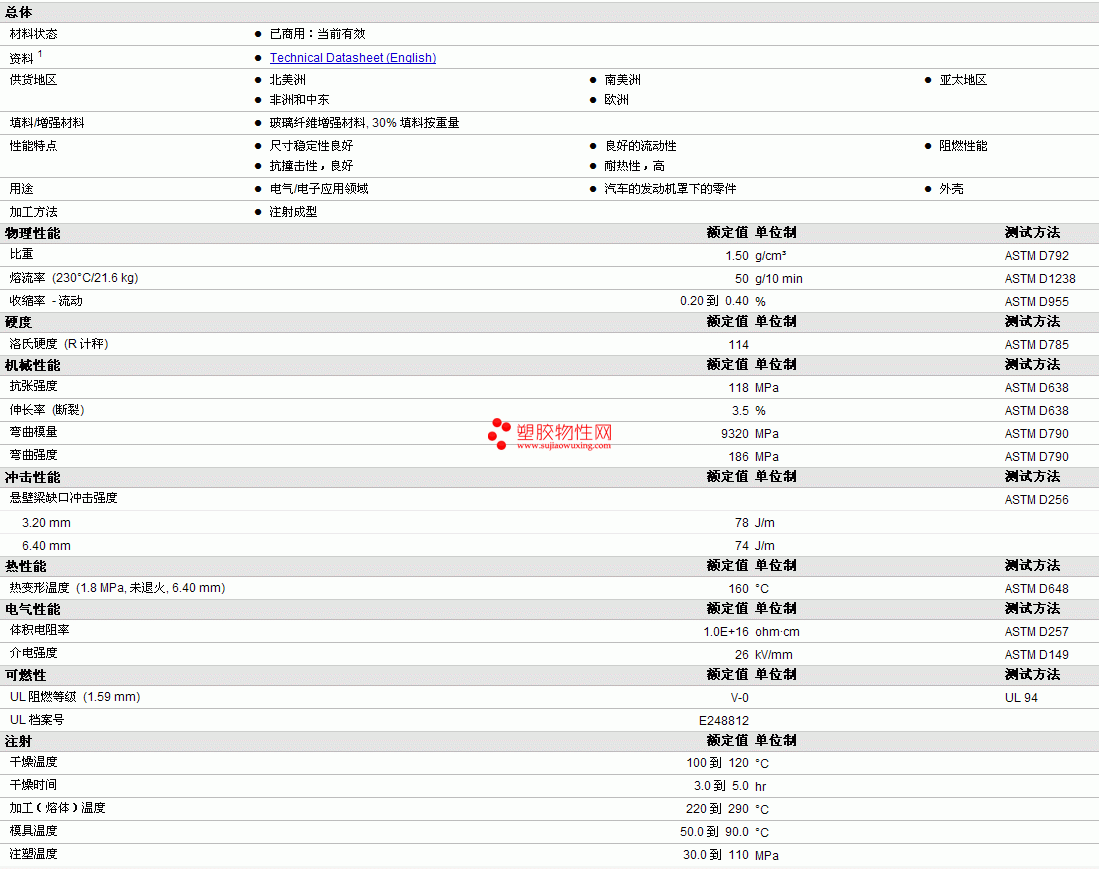Click the 物理性能 section header
Viewport: 1099px width, 869px height.
point(32,233)
